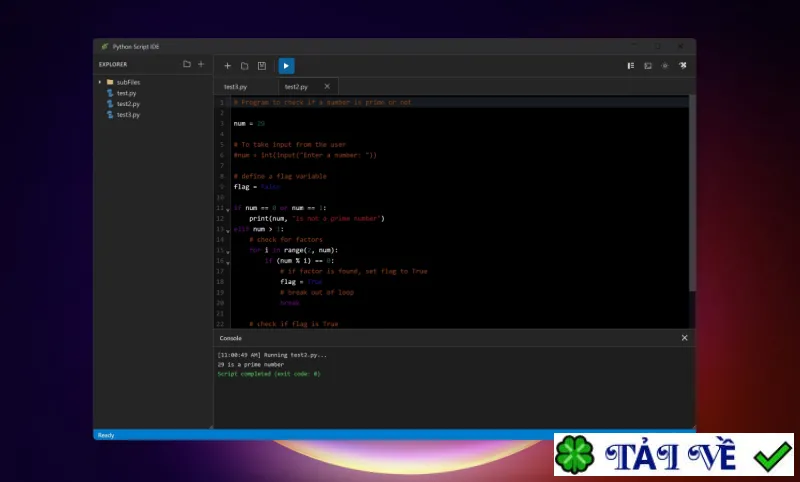Select the test2.py editor tab
This screenshot has height=482, width=800.
[x=296, y=87]
